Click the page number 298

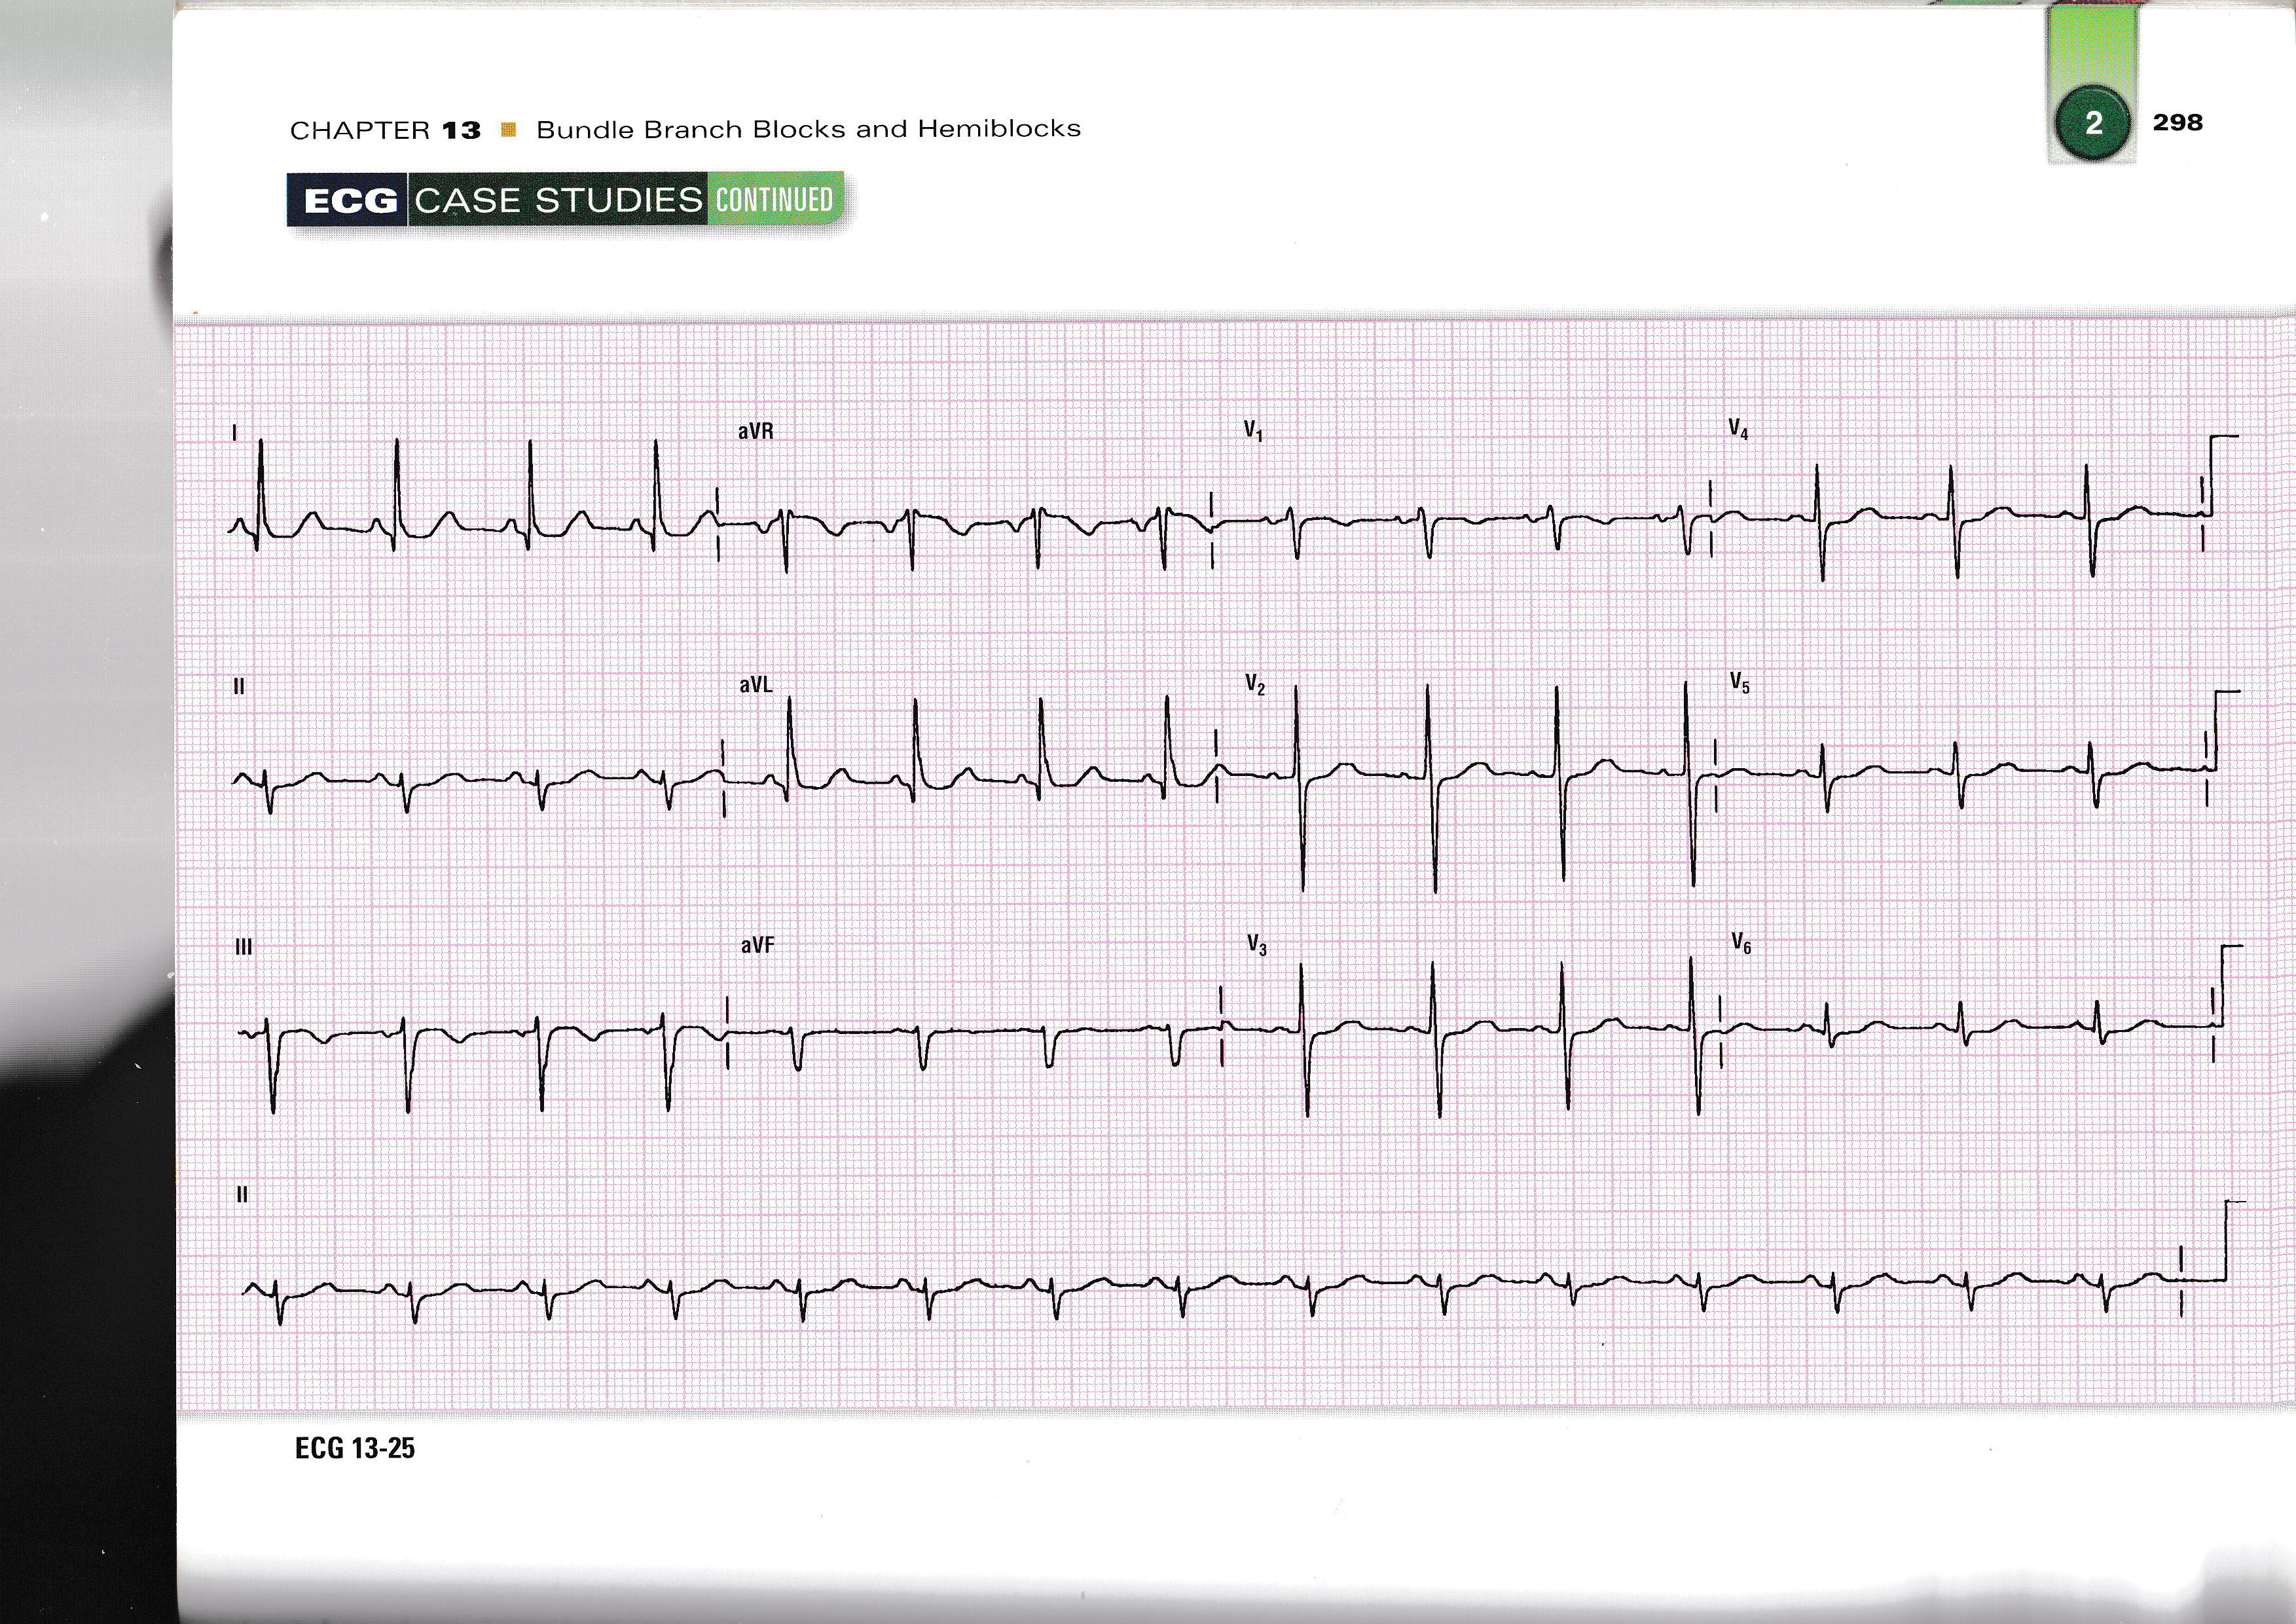(2177, 123)
